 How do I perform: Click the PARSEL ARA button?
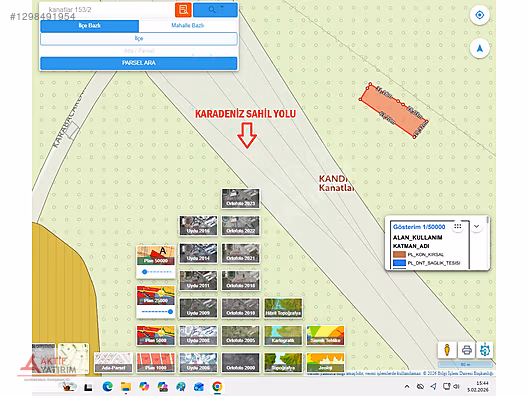tap(139, 63)
